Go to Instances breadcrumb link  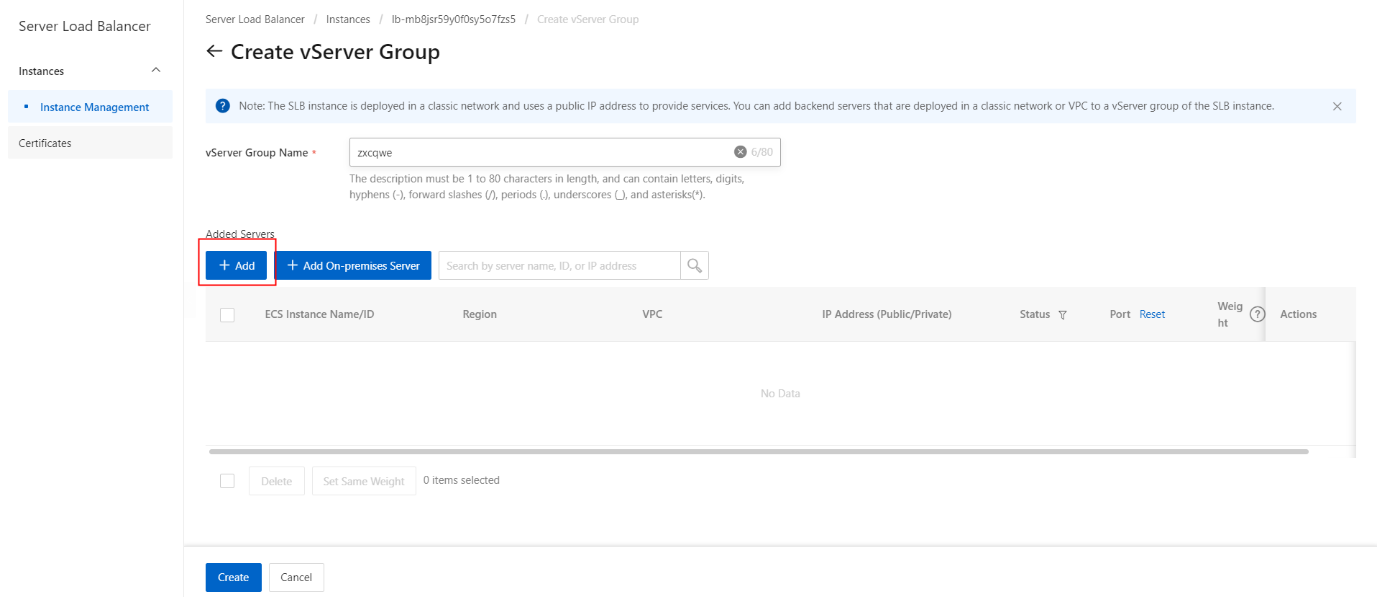point(348,19)
